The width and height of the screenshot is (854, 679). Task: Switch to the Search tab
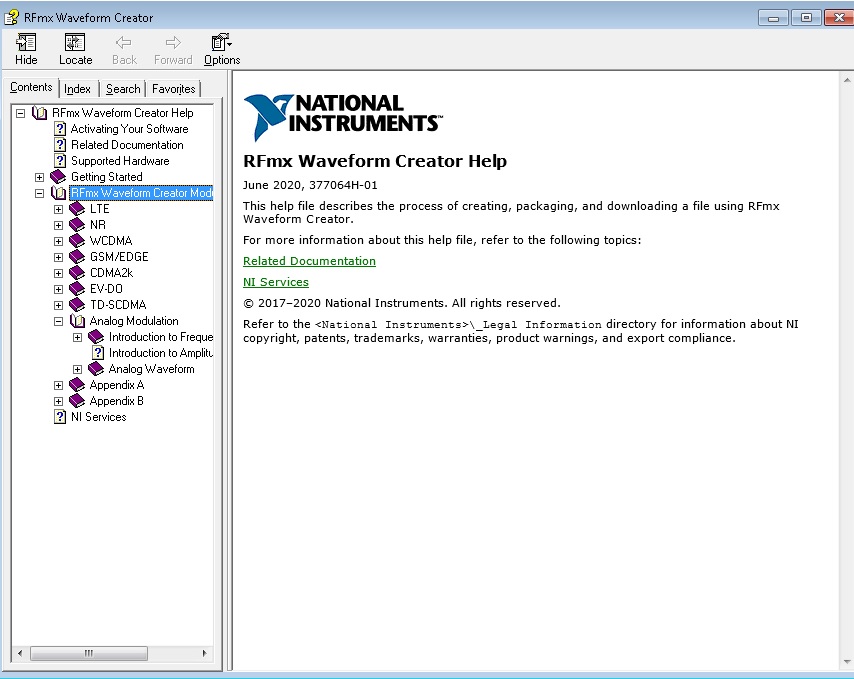tap(123, 89)
